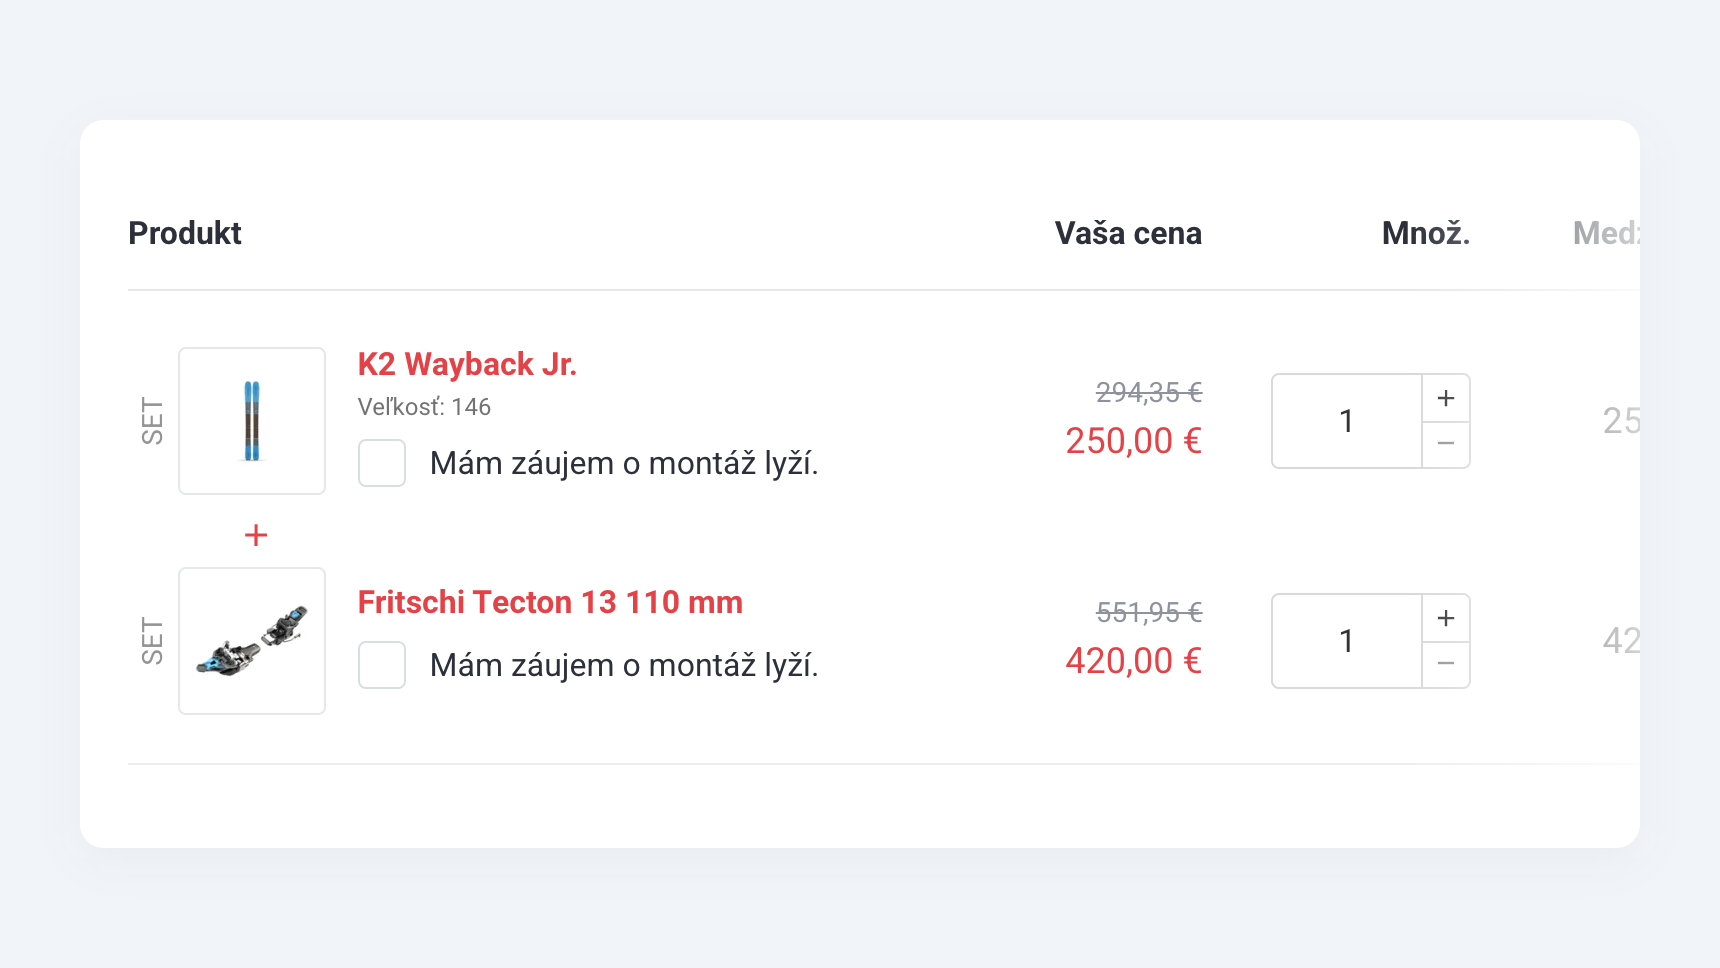Open the K2 Wayback Jr. product link
Image resolution: width=1720 pixels, height=968 pixels.
click(467, 364)
